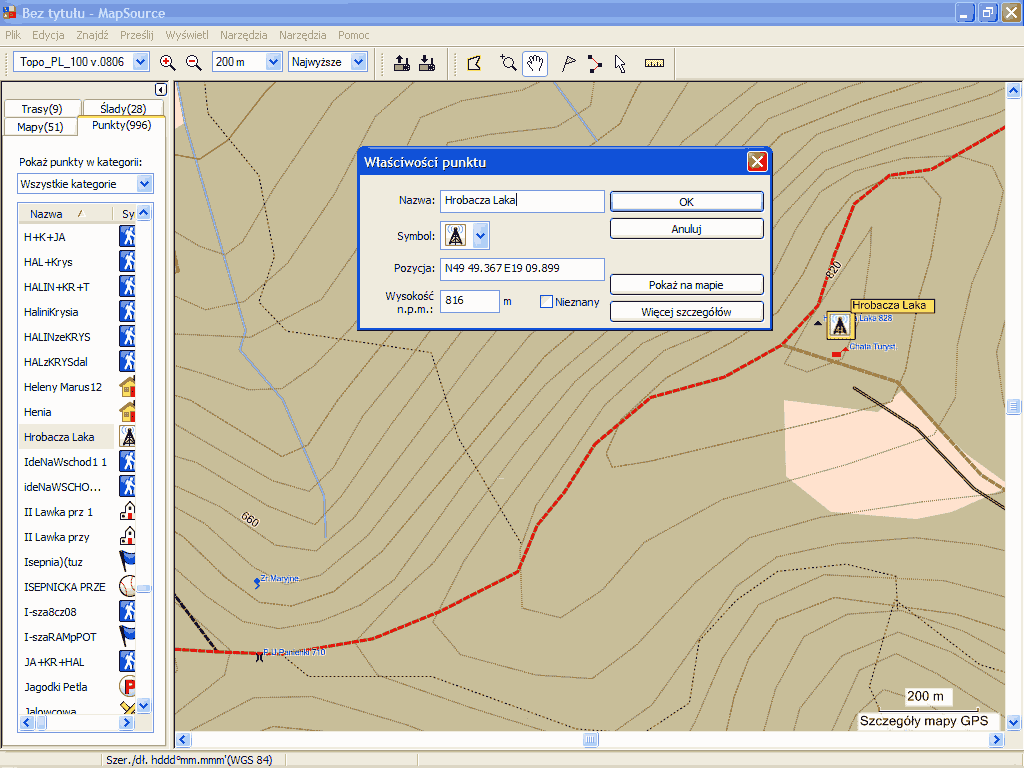Click the zoom in magnifier icon
Image resolution: width=1024 pixels, height=768 pixels.
[x=167, y=63]
